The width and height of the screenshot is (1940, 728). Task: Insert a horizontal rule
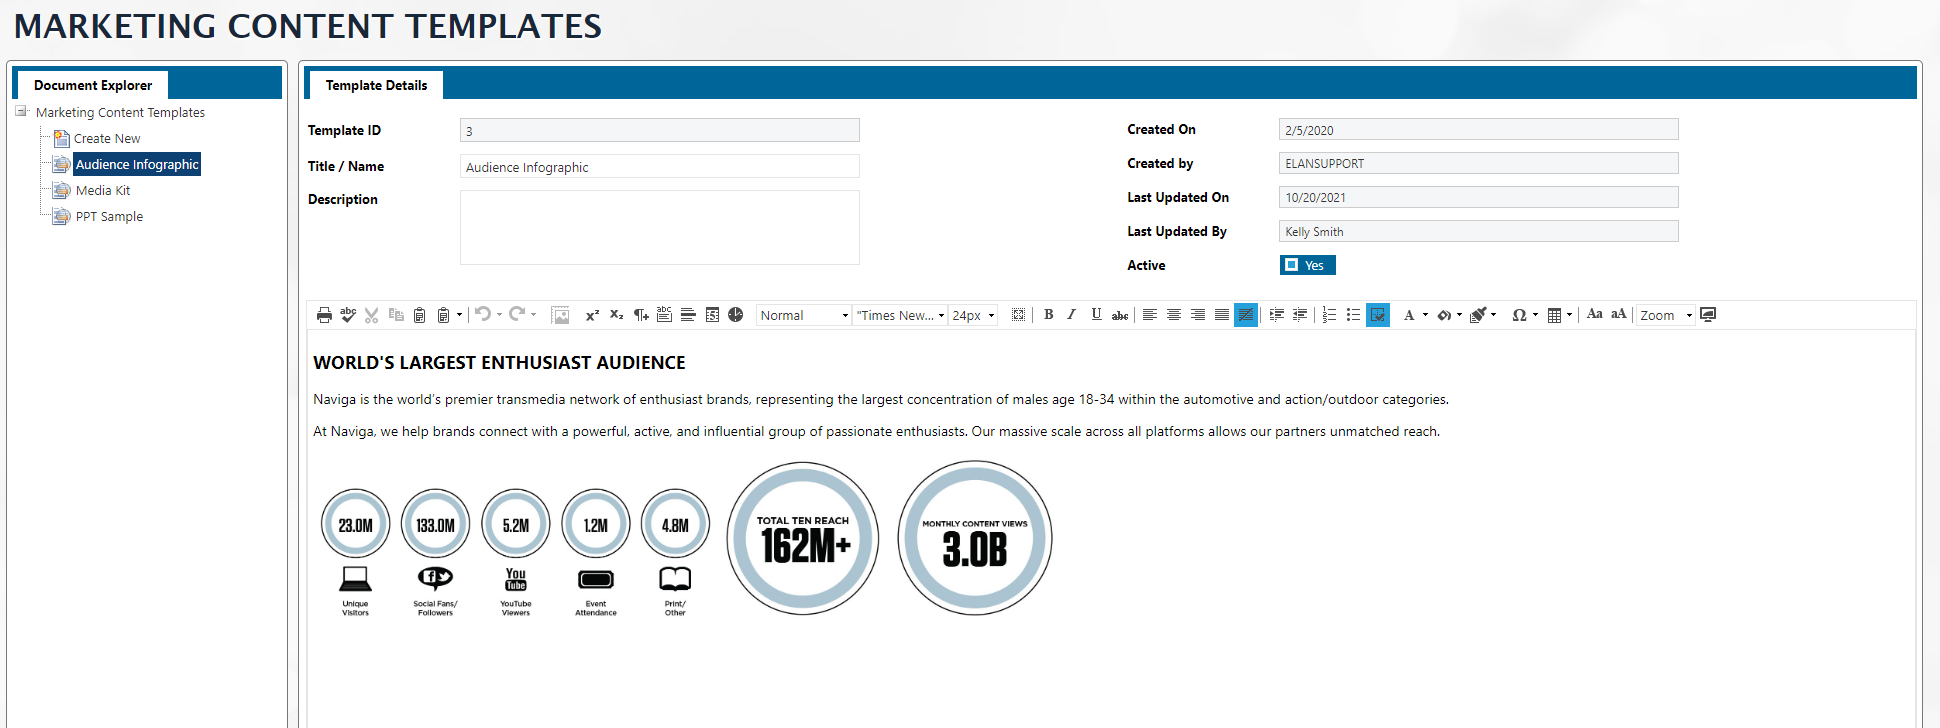(x=688, y=315)
